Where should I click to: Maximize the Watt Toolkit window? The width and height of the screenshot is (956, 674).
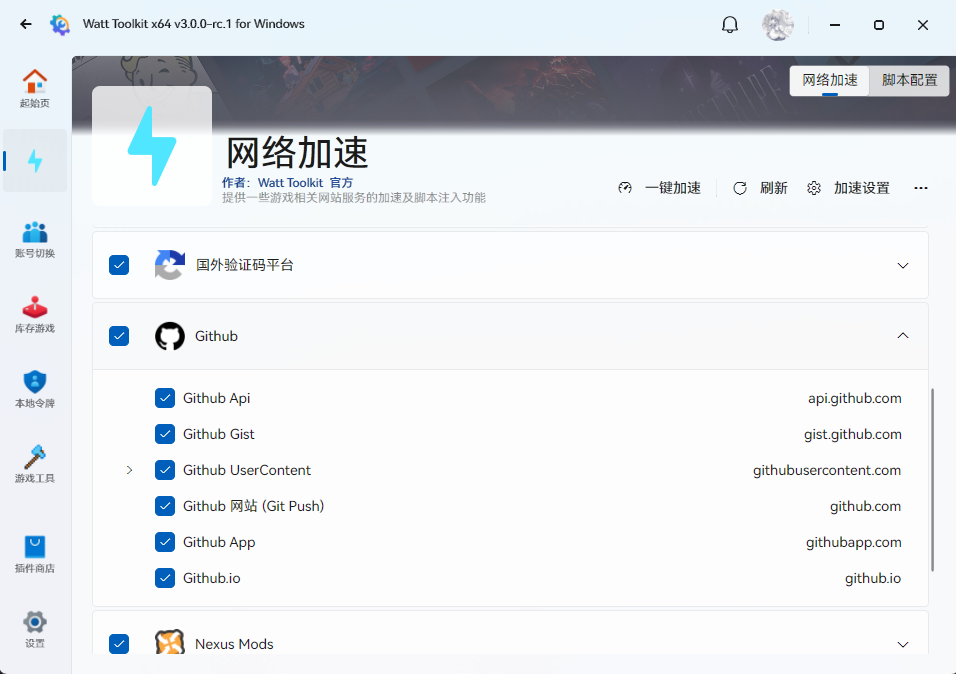[879, 25]
